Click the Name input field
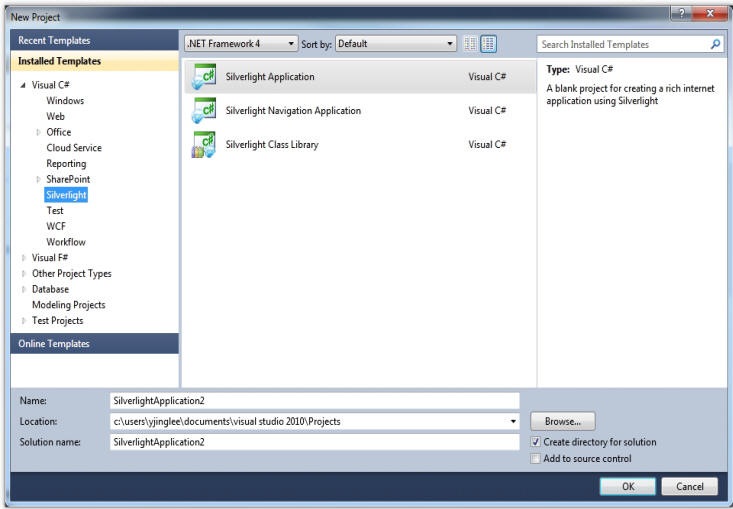Image resolution: width=733 pixels, height=509 pixels. tap(315, 401)
